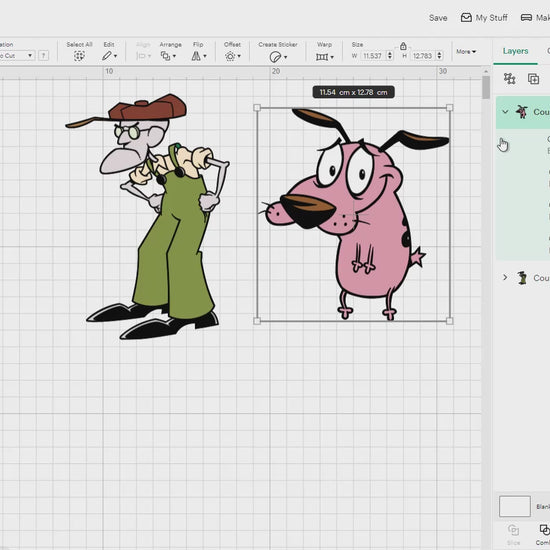Open the Arrange tool menu

(168, 56)
